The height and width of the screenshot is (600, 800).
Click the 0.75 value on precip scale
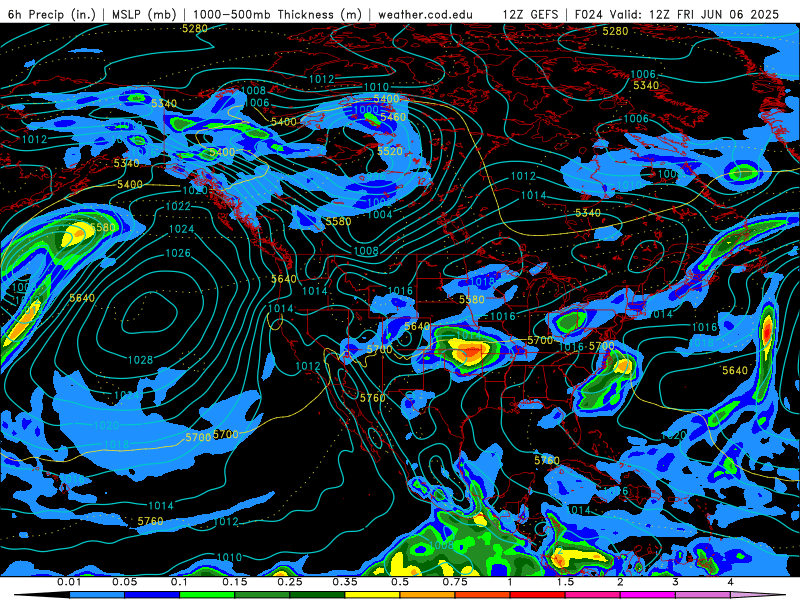point(455,582)
